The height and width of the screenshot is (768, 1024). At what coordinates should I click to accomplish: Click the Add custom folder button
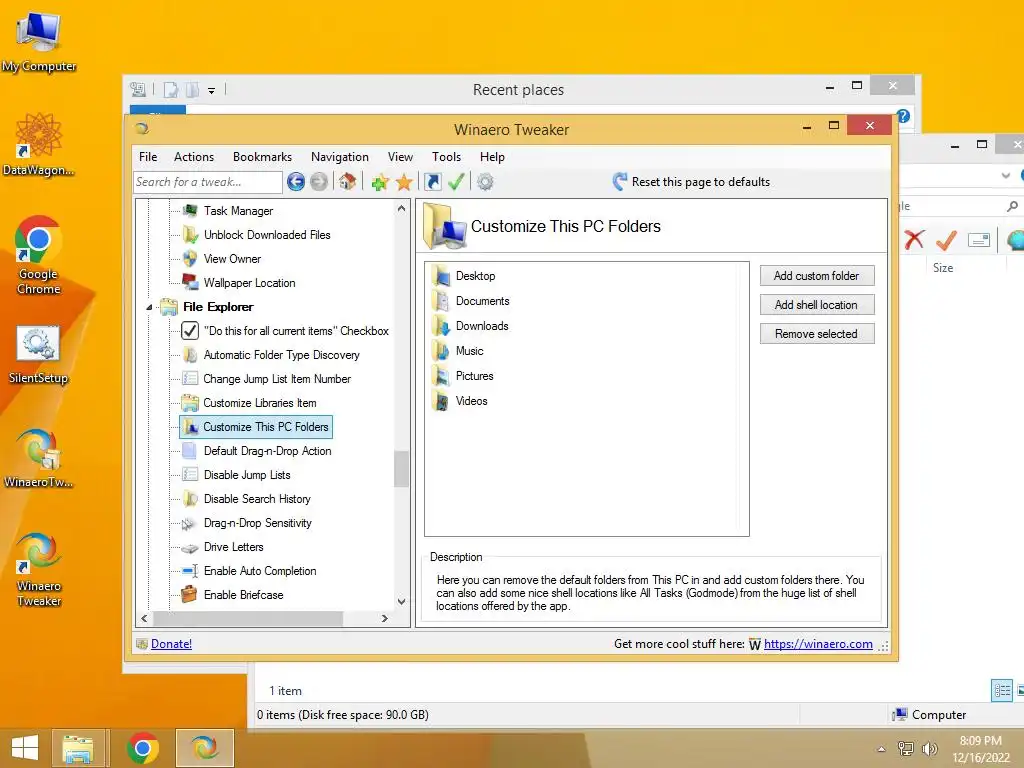[817, 276]
